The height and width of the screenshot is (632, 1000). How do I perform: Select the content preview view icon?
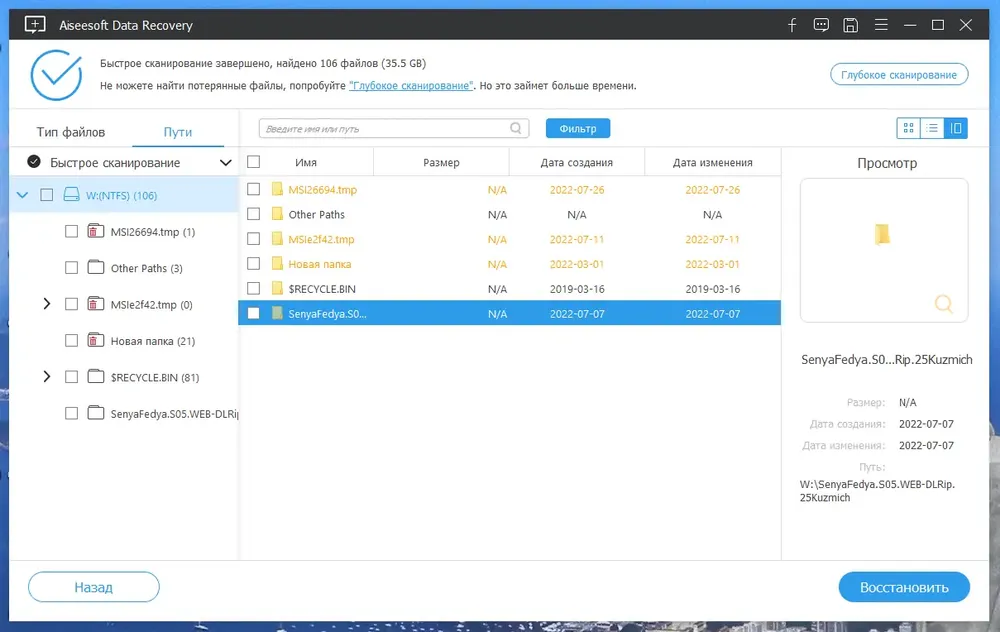[955, 128]
